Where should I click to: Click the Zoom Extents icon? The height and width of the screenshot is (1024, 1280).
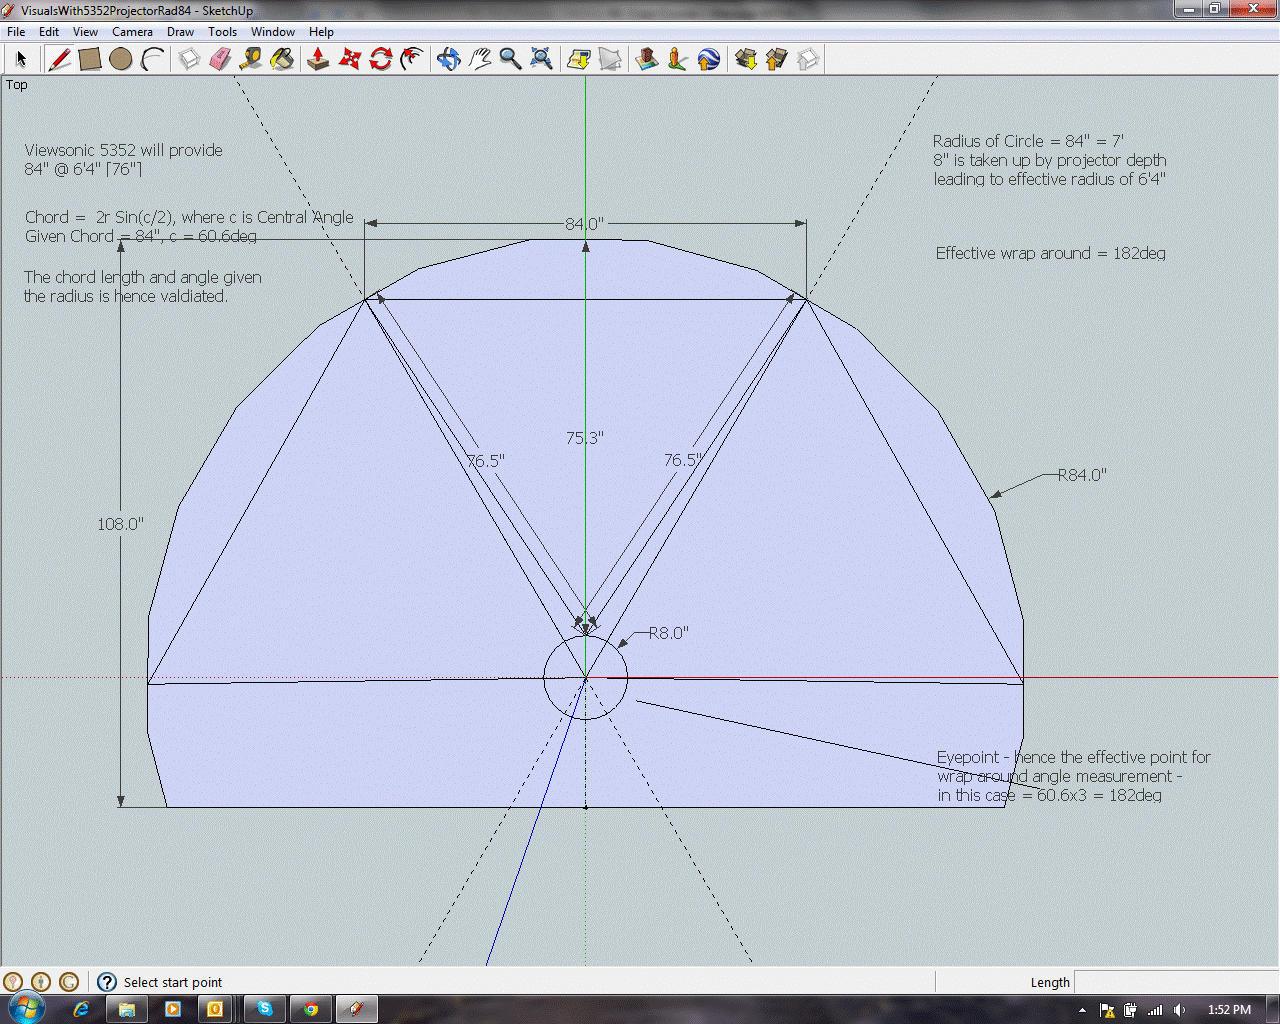tap(541, 60)
